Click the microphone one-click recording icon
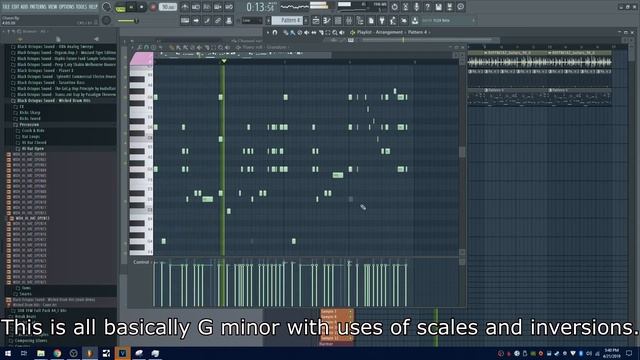Screen dimensions: 640x360 416,7
